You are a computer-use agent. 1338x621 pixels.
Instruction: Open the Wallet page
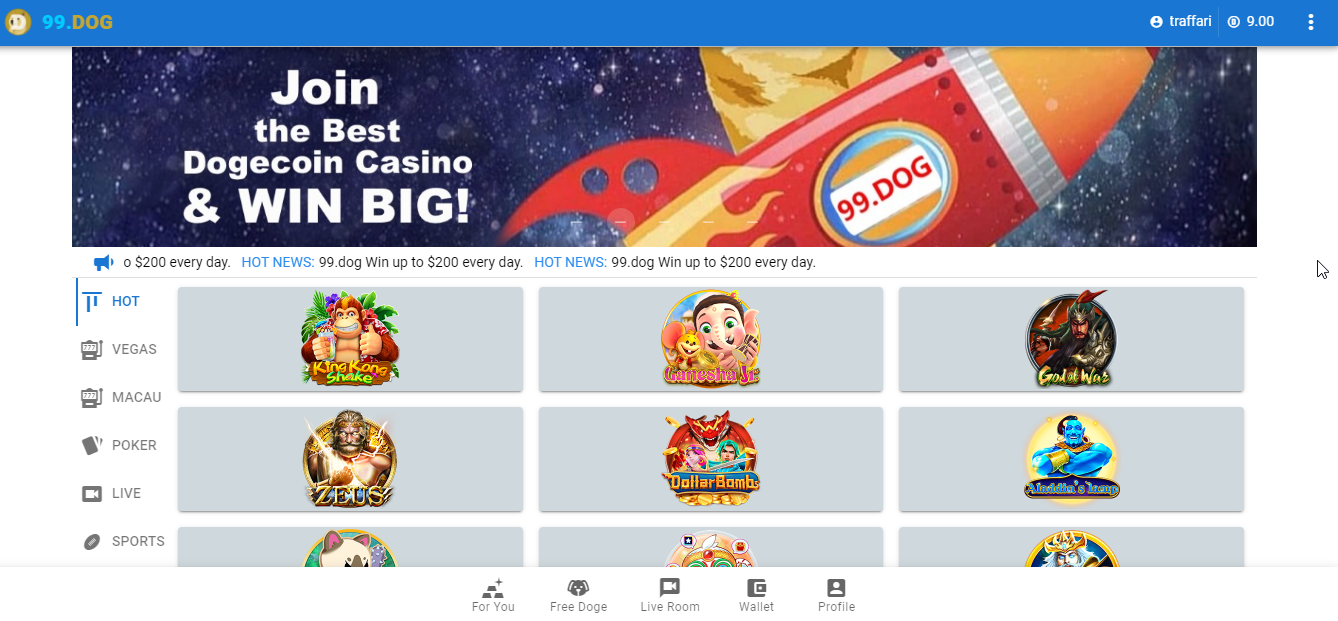756,595
